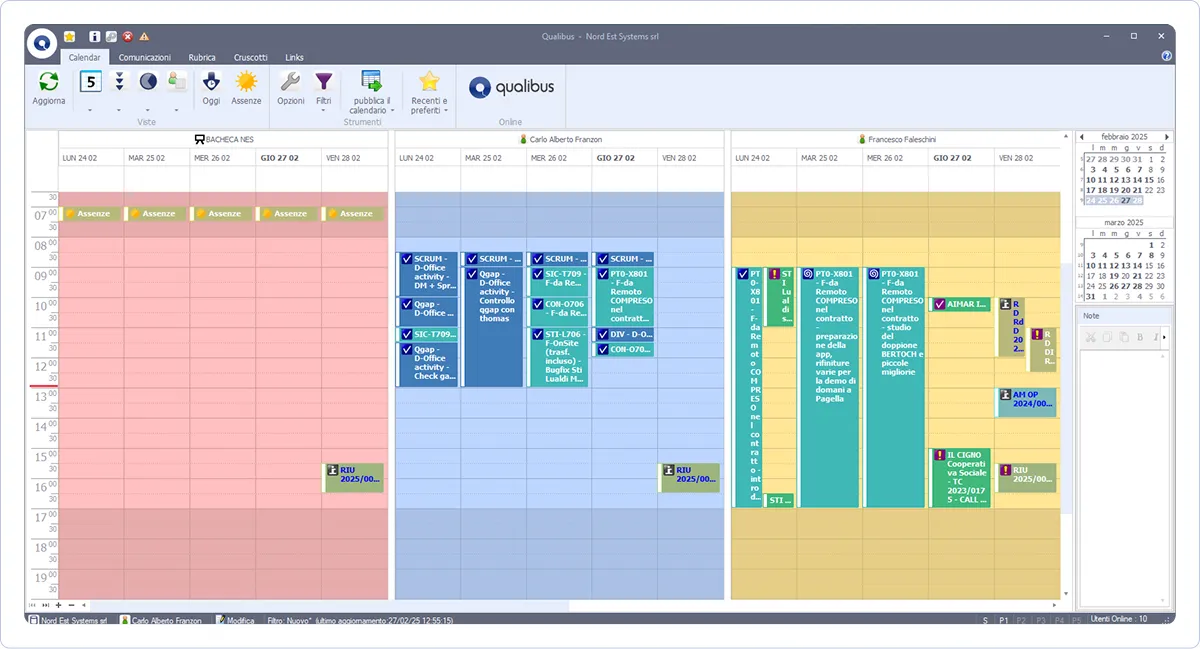Click Modifica in the status bar
Image resolution: width=1200 pixels, height=649 pixels.
tap(235, 621)
